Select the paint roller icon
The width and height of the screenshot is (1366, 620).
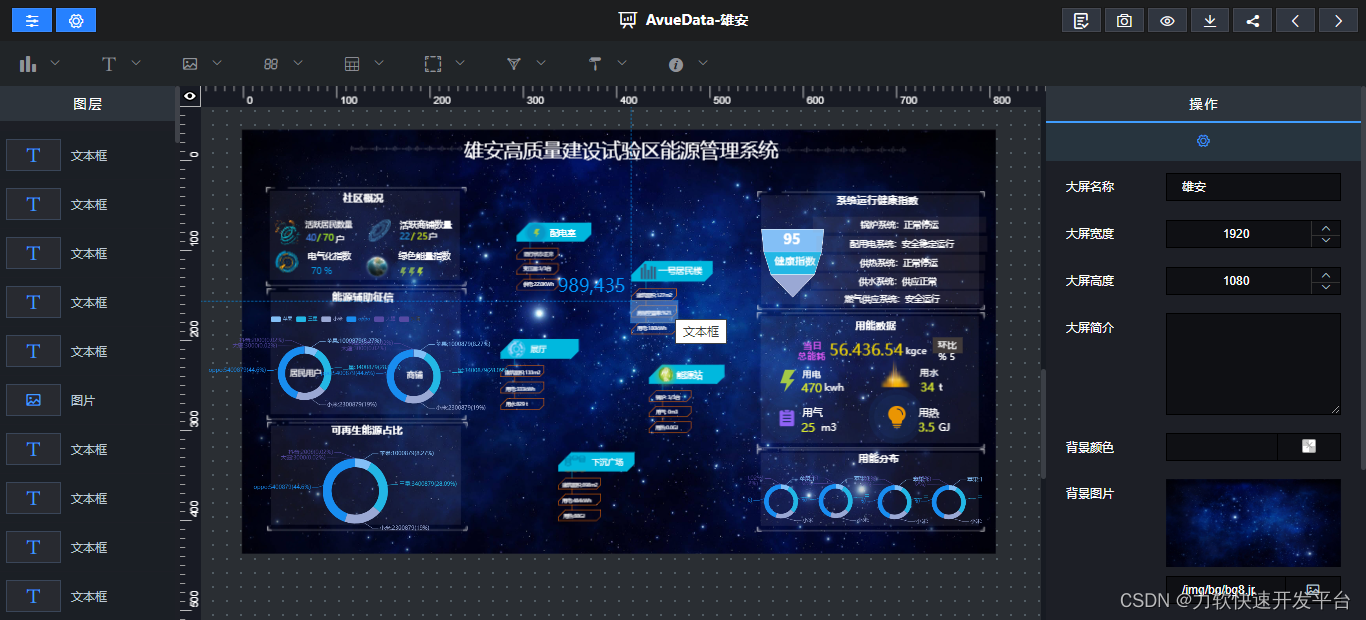[595, 64]
